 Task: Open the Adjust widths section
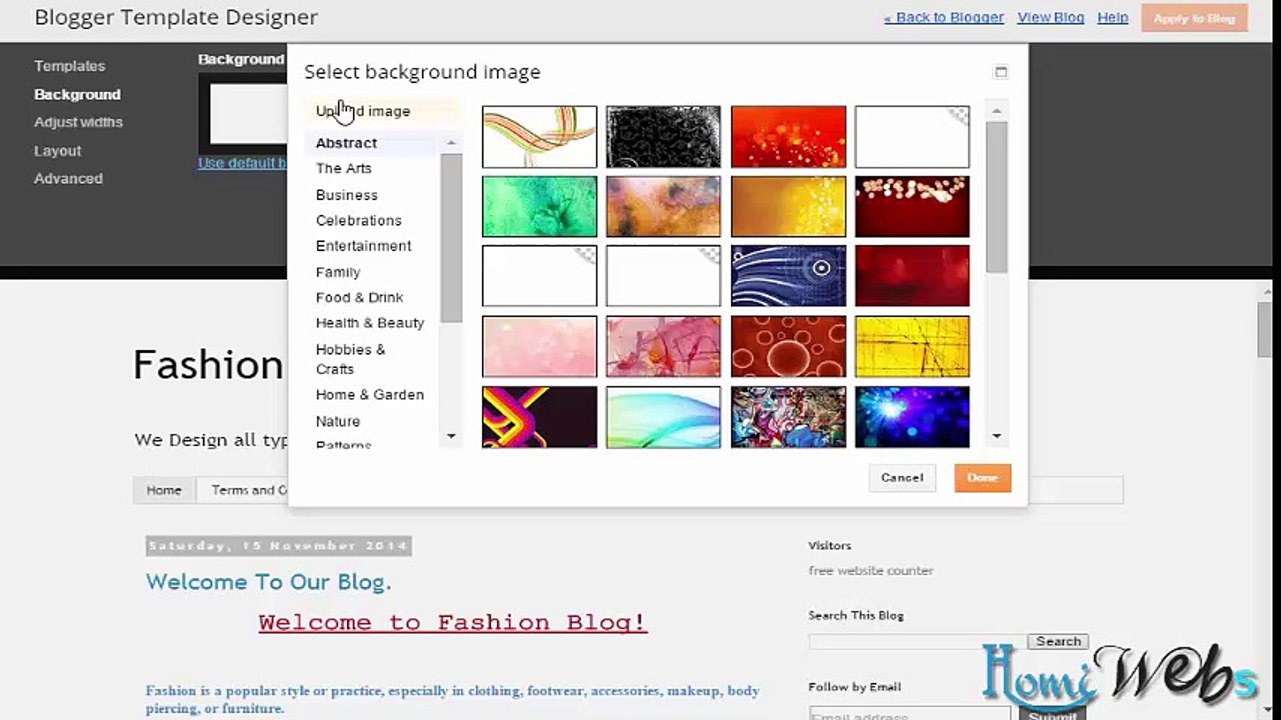78,122
